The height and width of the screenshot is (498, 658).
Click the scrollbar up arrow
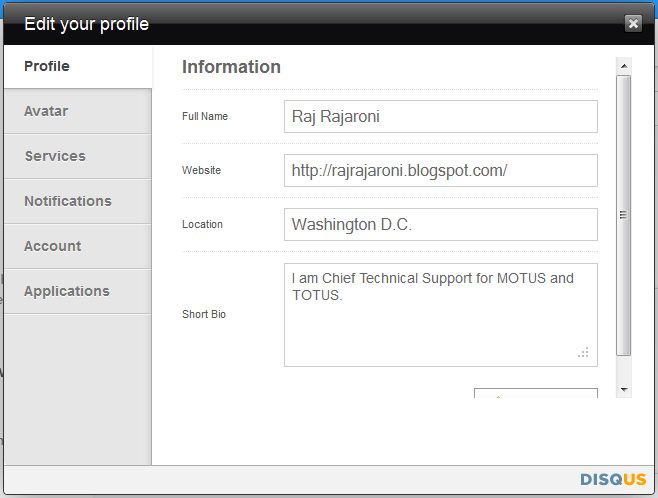[624, 66]
